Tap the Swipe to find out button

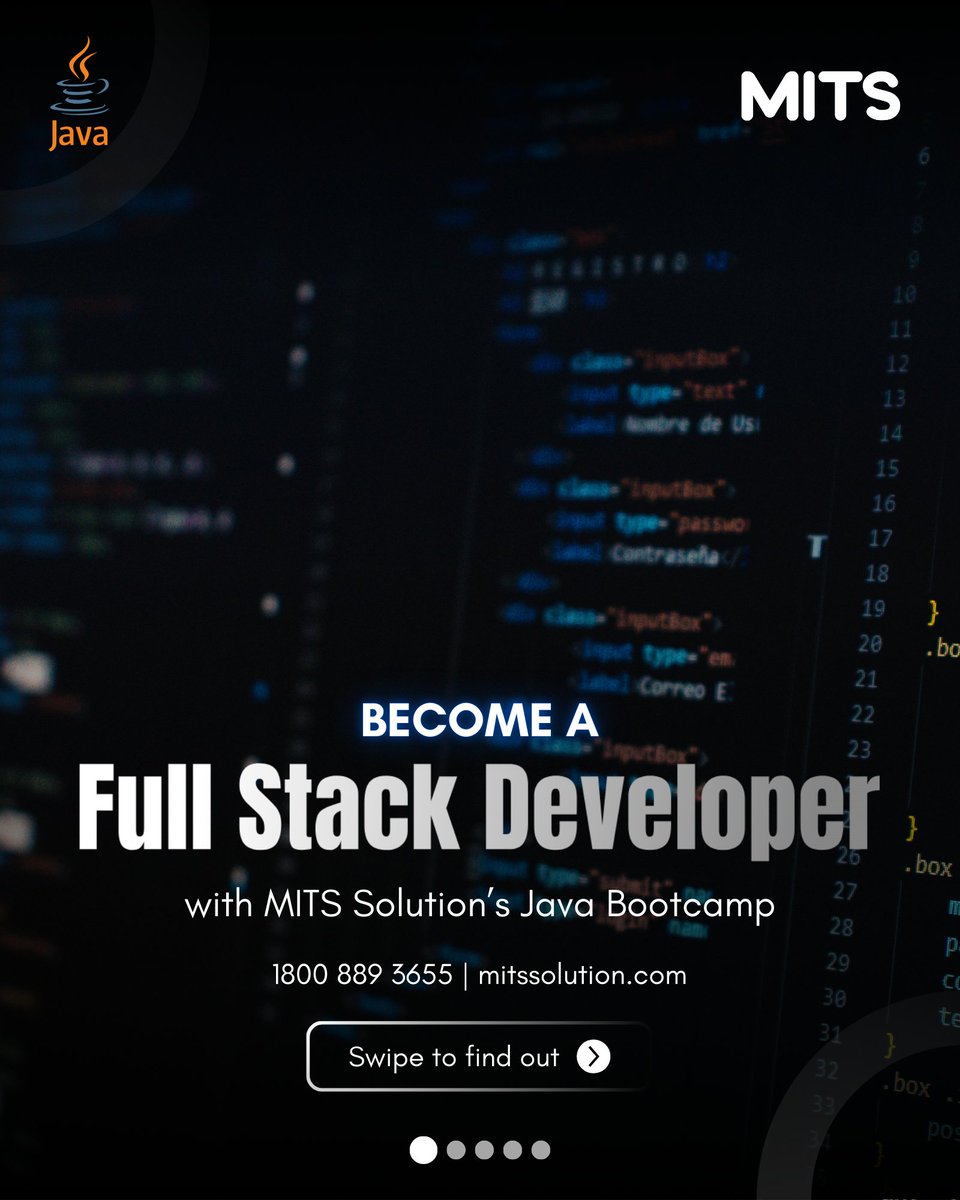479,1056
